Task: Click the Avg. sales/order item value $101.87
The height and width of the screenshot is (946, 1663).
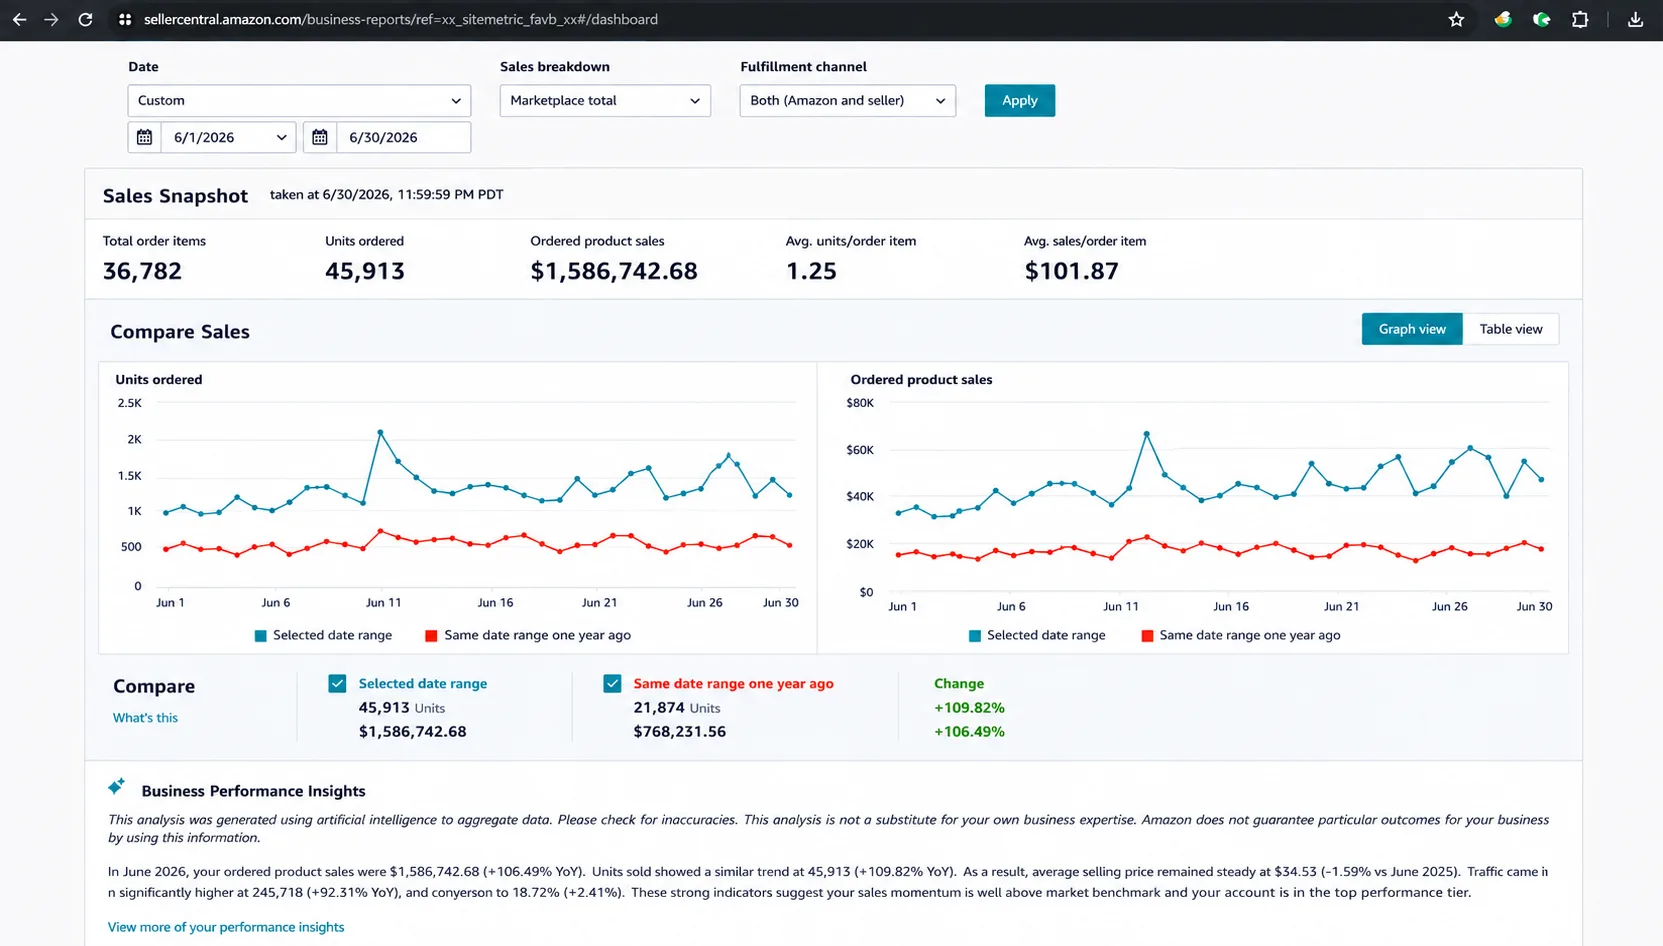Action: click(x=1071, y=271)
